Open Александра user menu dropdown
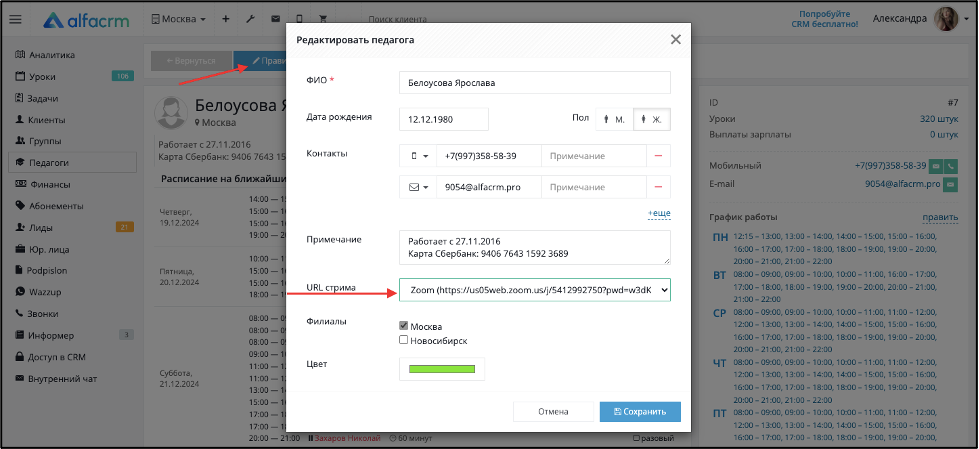 tap(921, 19)
